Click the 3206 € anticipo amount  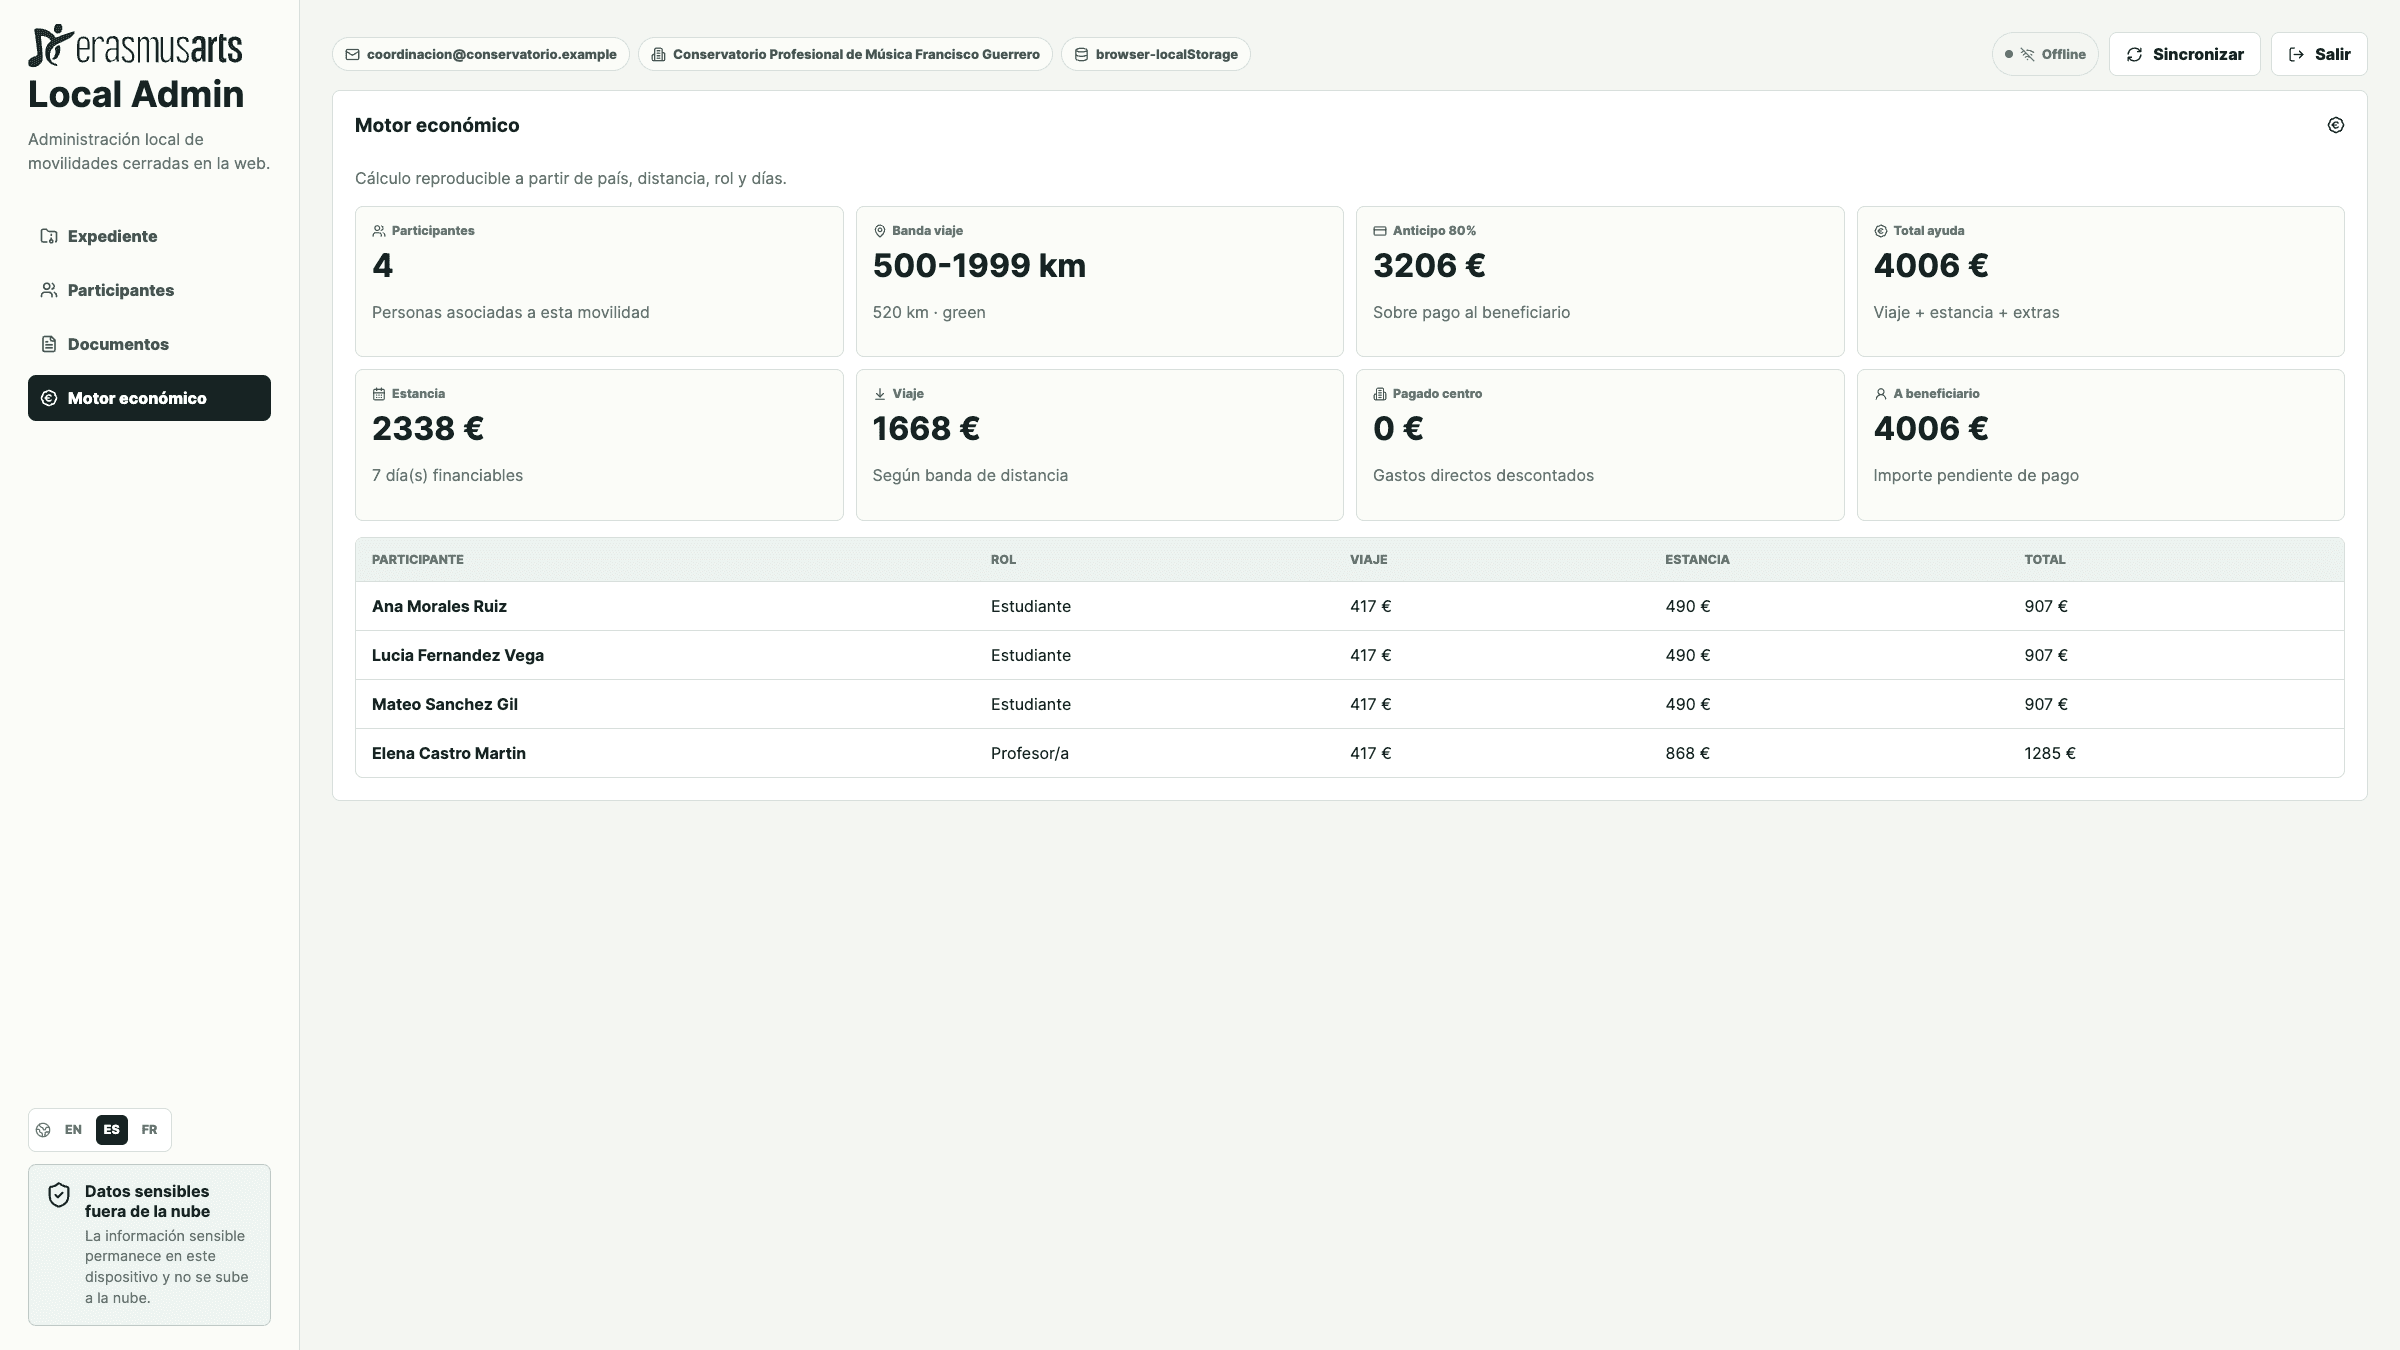(x=1429, y=265)
